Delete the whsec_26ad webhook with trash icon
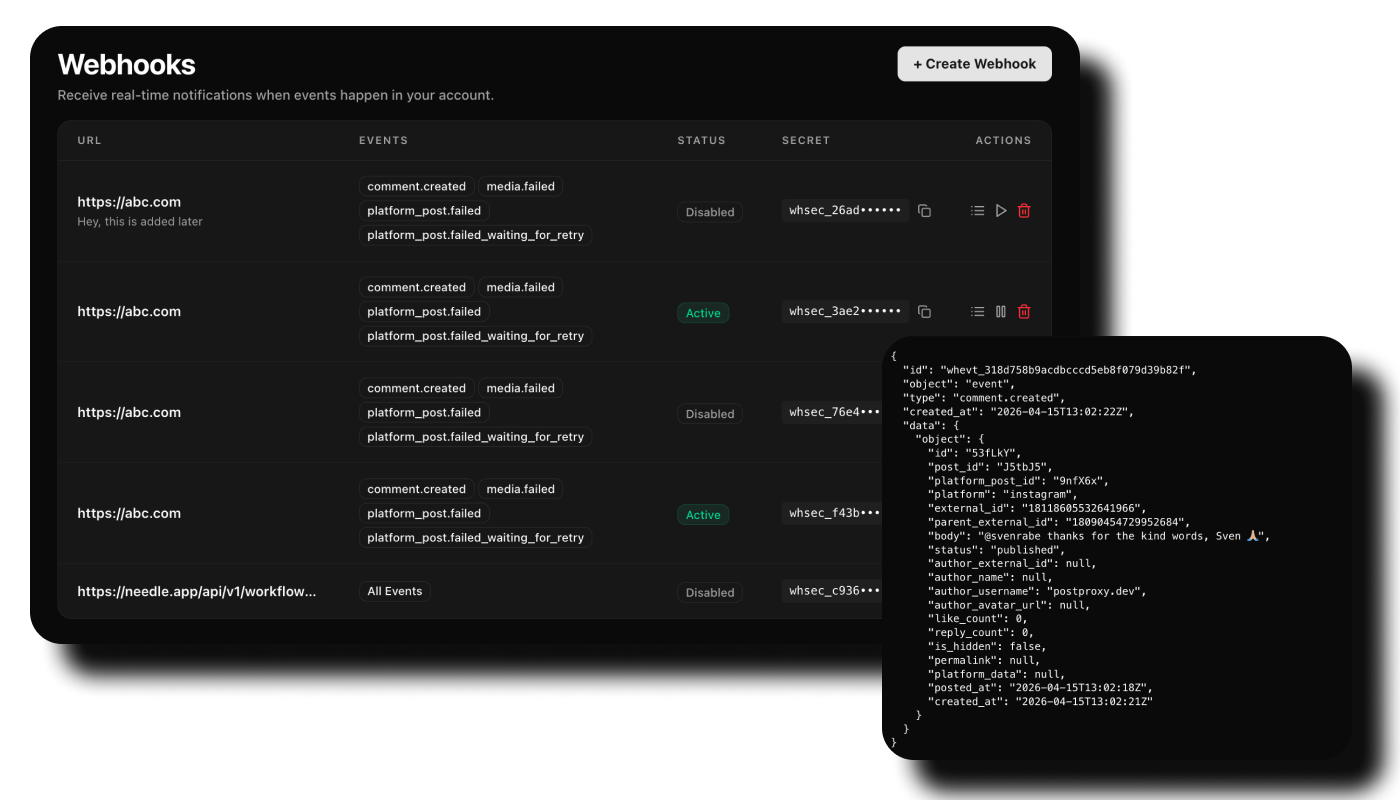Screen dimensions: 1400x800 click(1024, 211)
